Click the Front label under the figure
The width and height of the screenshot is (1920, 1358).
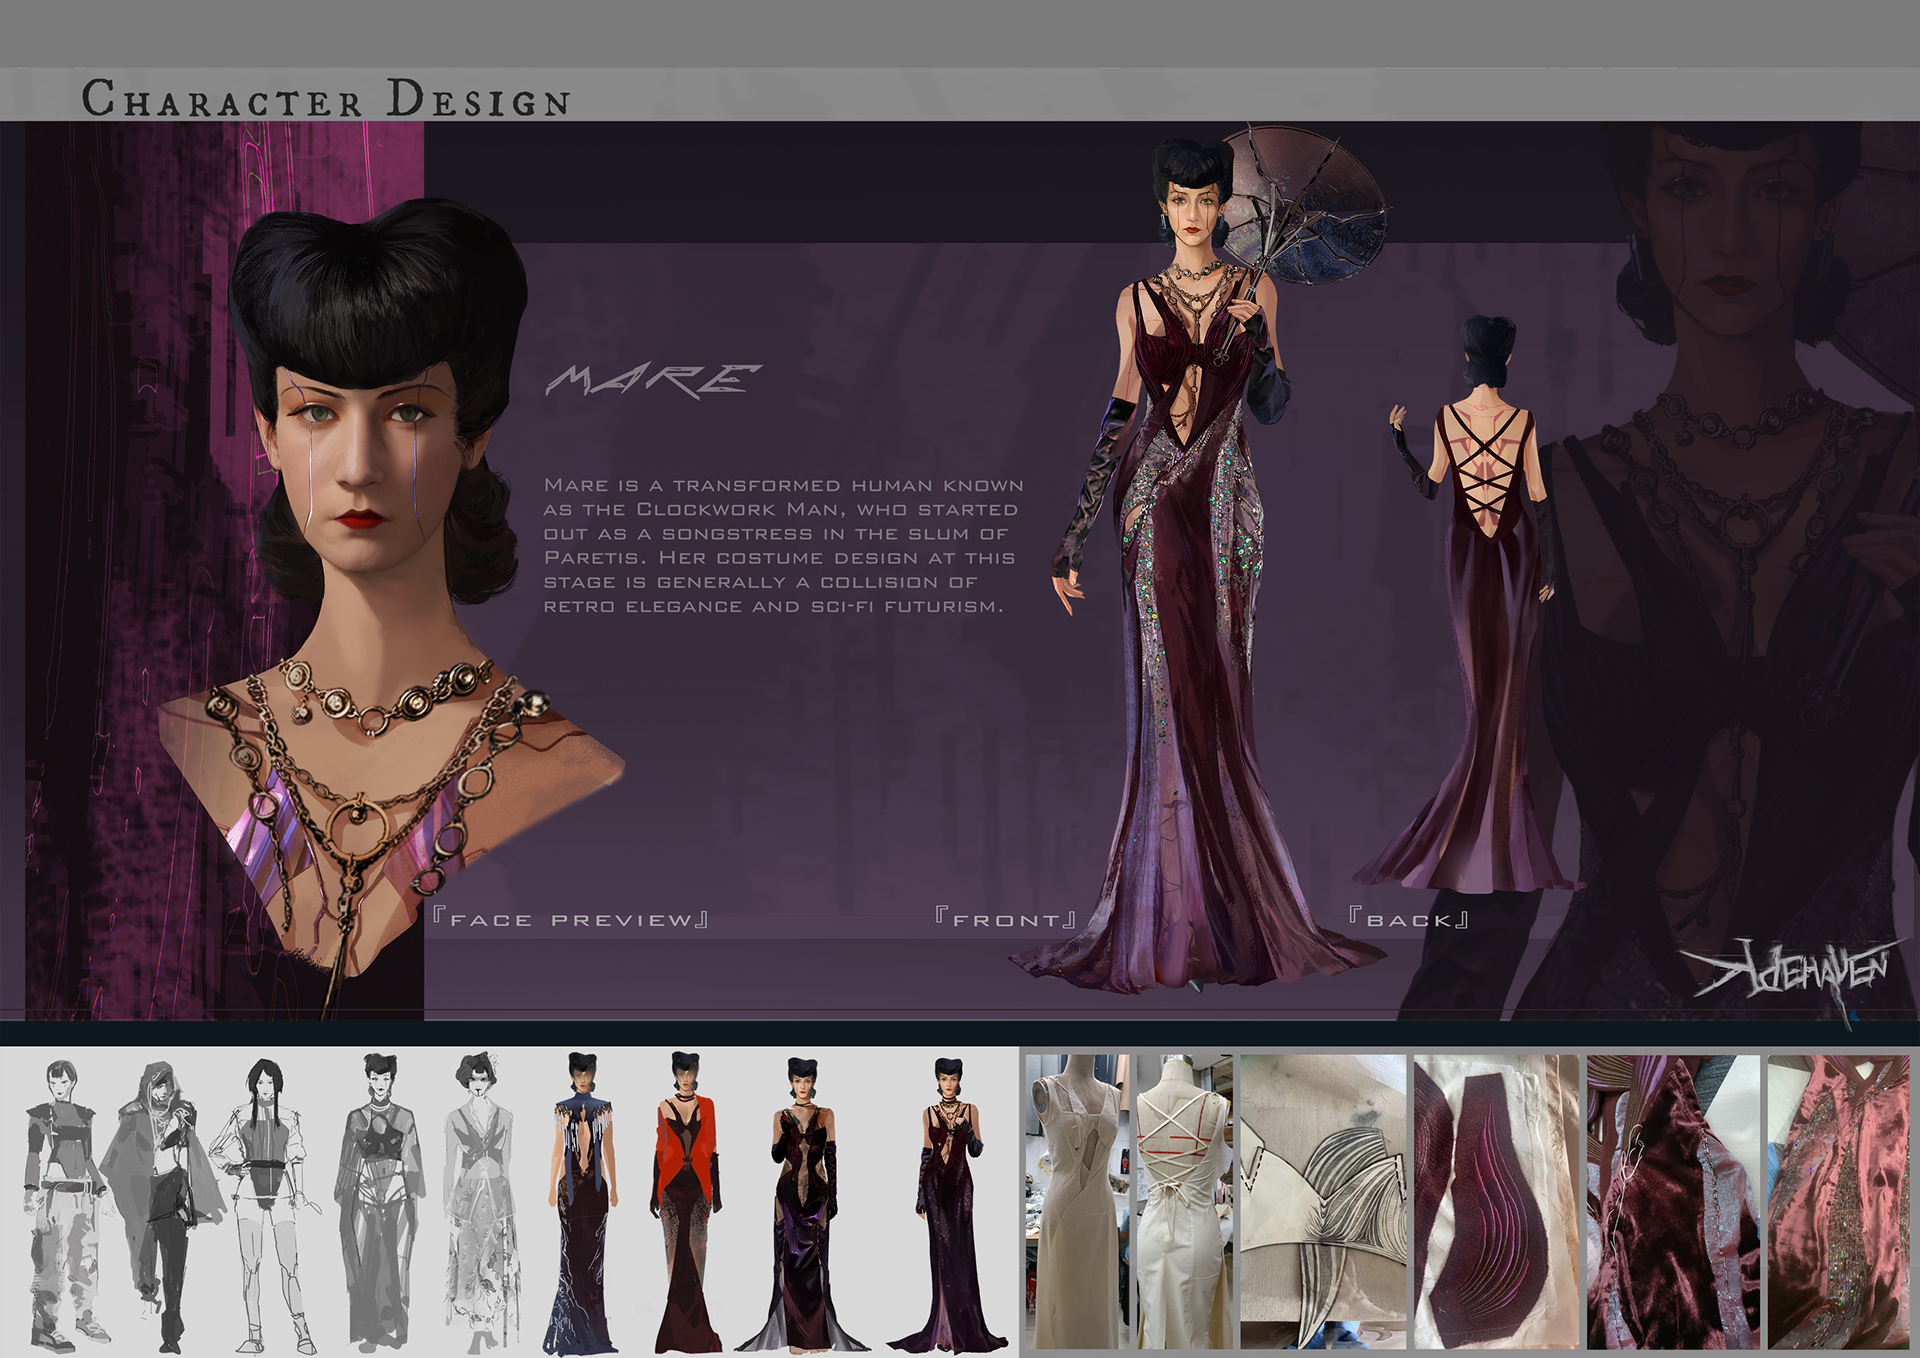[1005, 919]
